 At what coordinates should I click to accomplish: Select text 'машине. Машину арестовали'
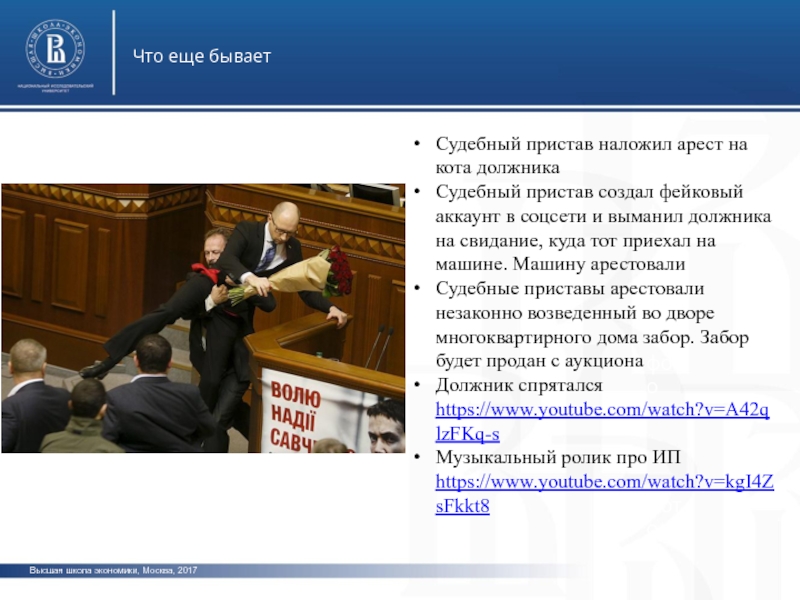560,264
